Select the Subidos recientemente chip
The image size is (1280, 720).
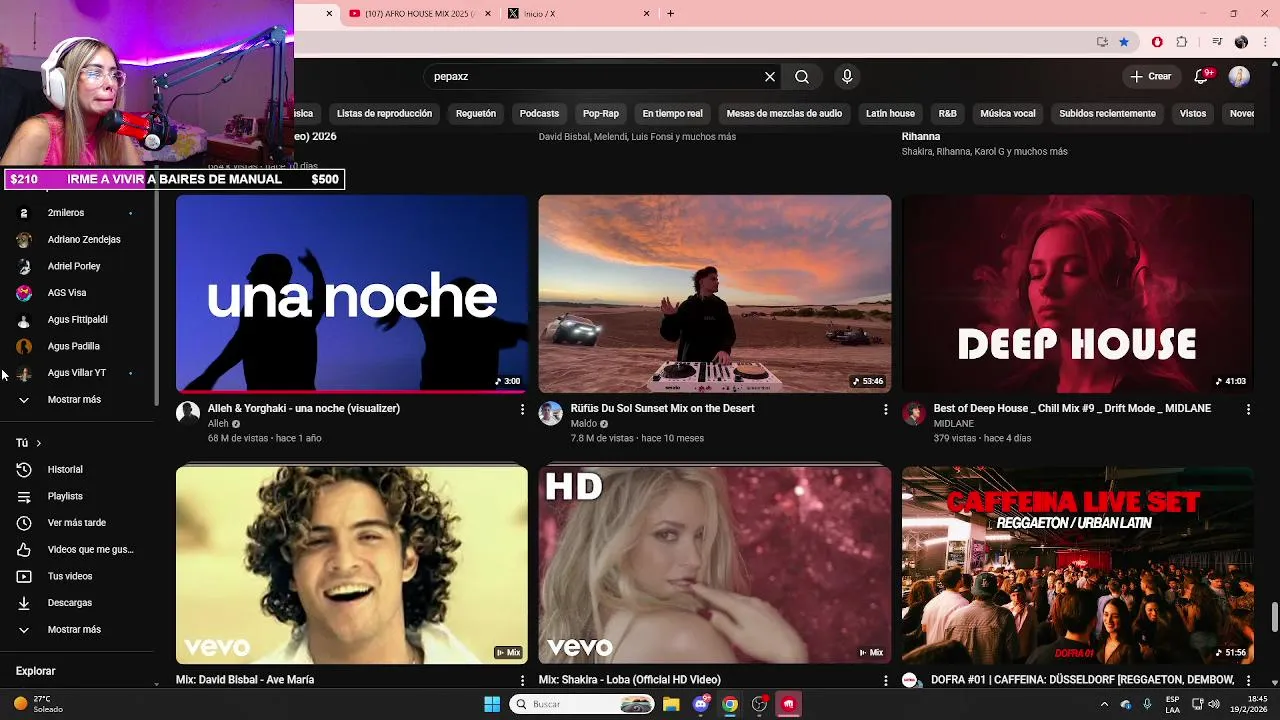point(1107,113)
